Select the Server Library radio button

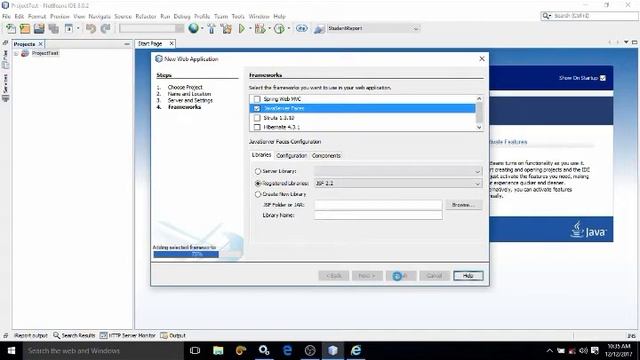point(258,171)
